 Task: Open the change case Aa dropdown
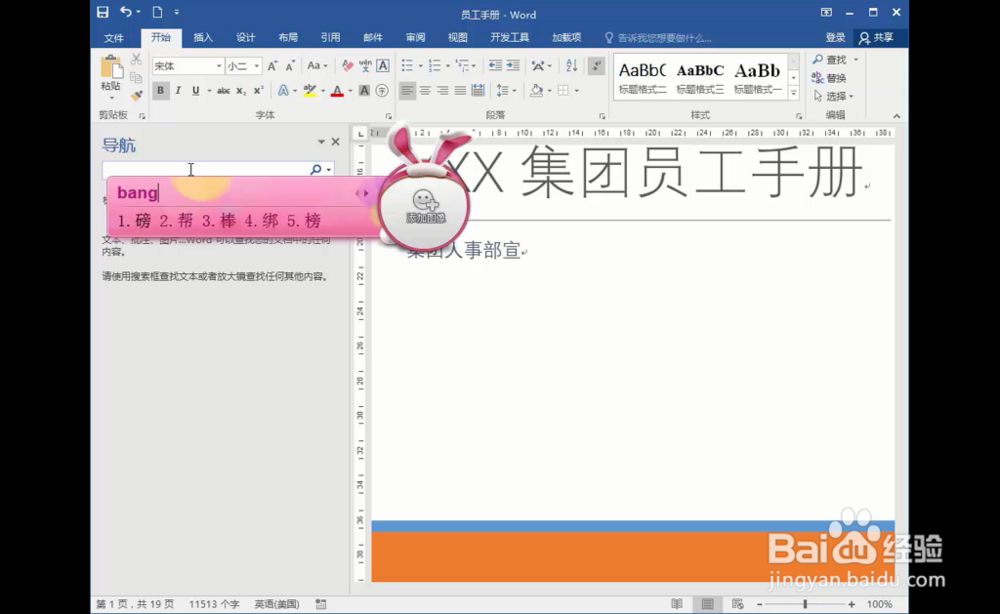pyautogui.click(x=317, y=66)
